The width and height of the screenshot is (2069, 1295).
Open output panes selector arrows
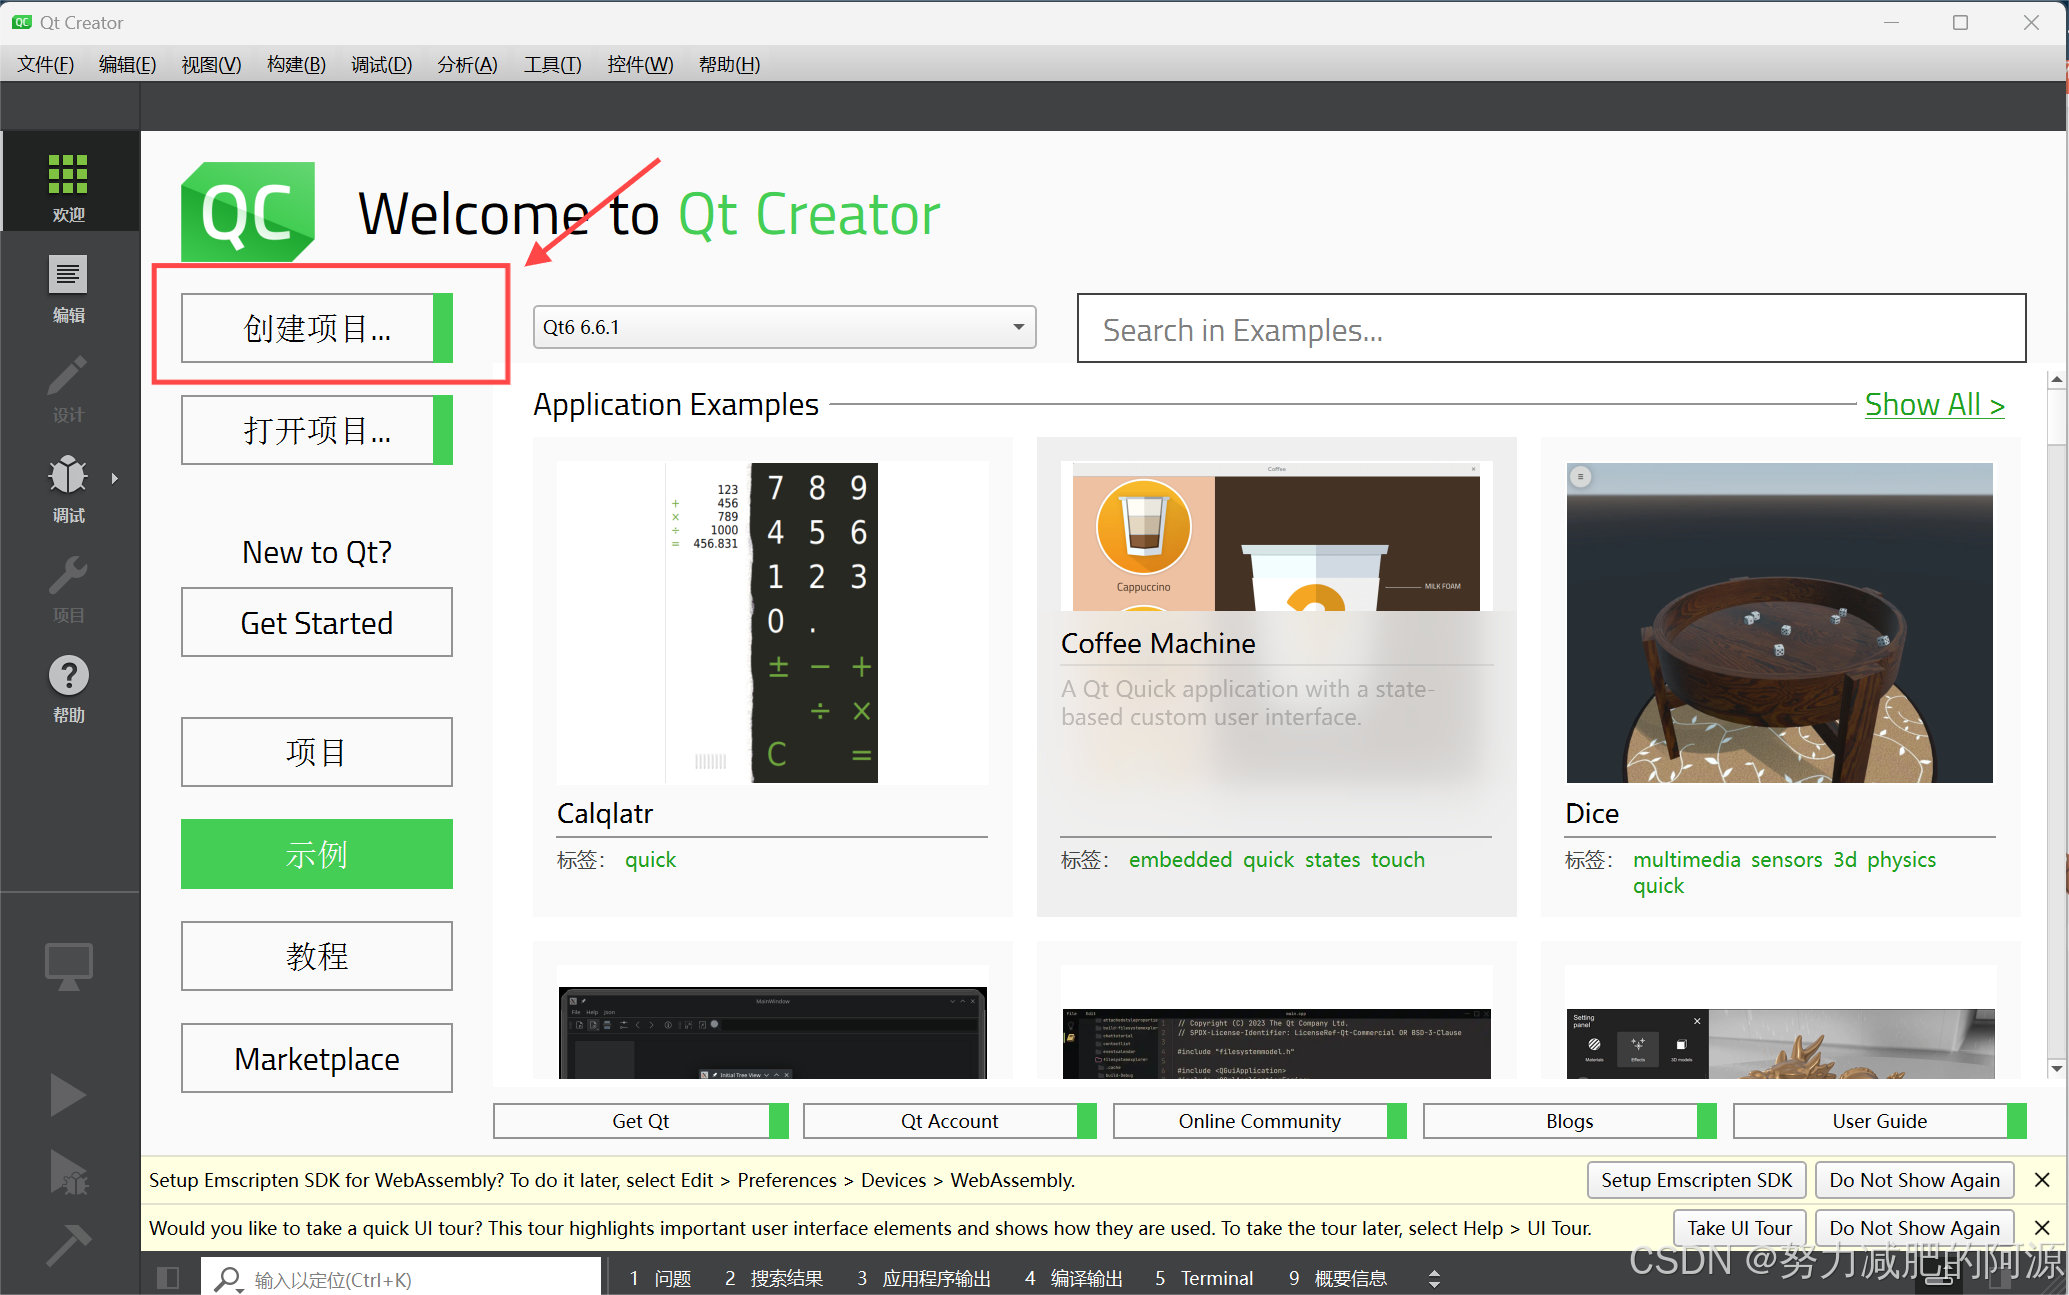click(1434, 1278)
